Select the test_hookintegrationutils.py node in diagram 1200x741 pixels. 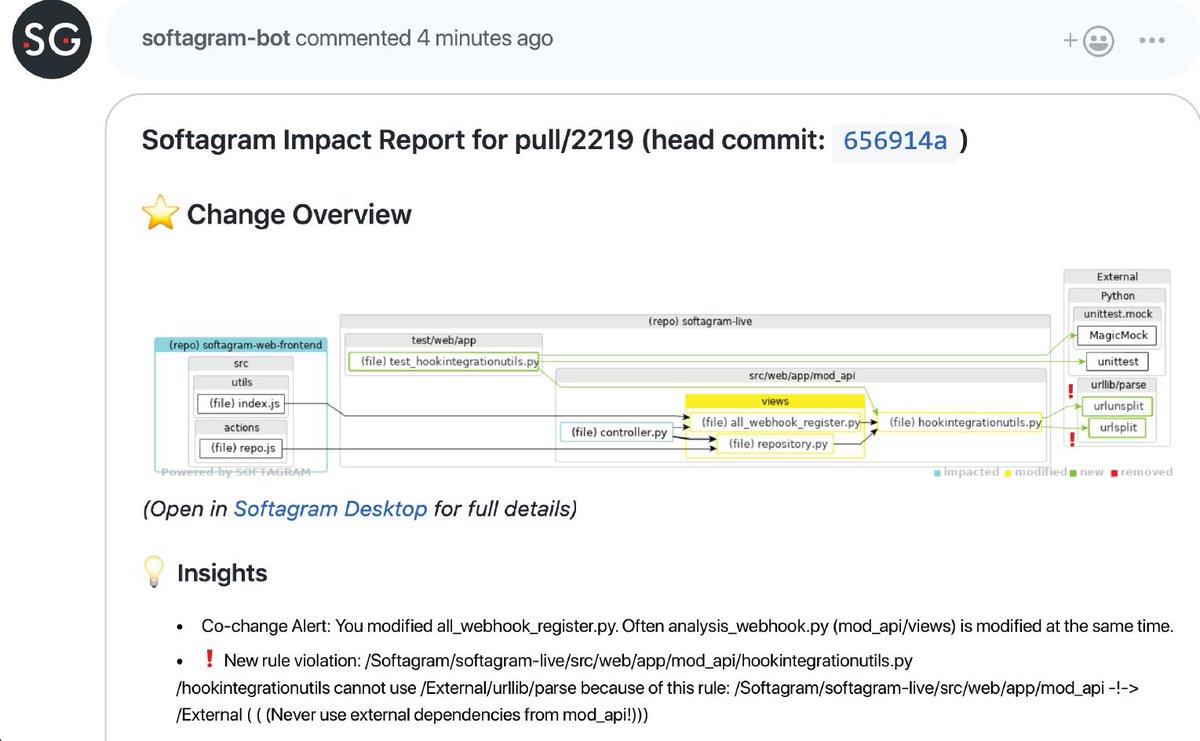point(443,361)
